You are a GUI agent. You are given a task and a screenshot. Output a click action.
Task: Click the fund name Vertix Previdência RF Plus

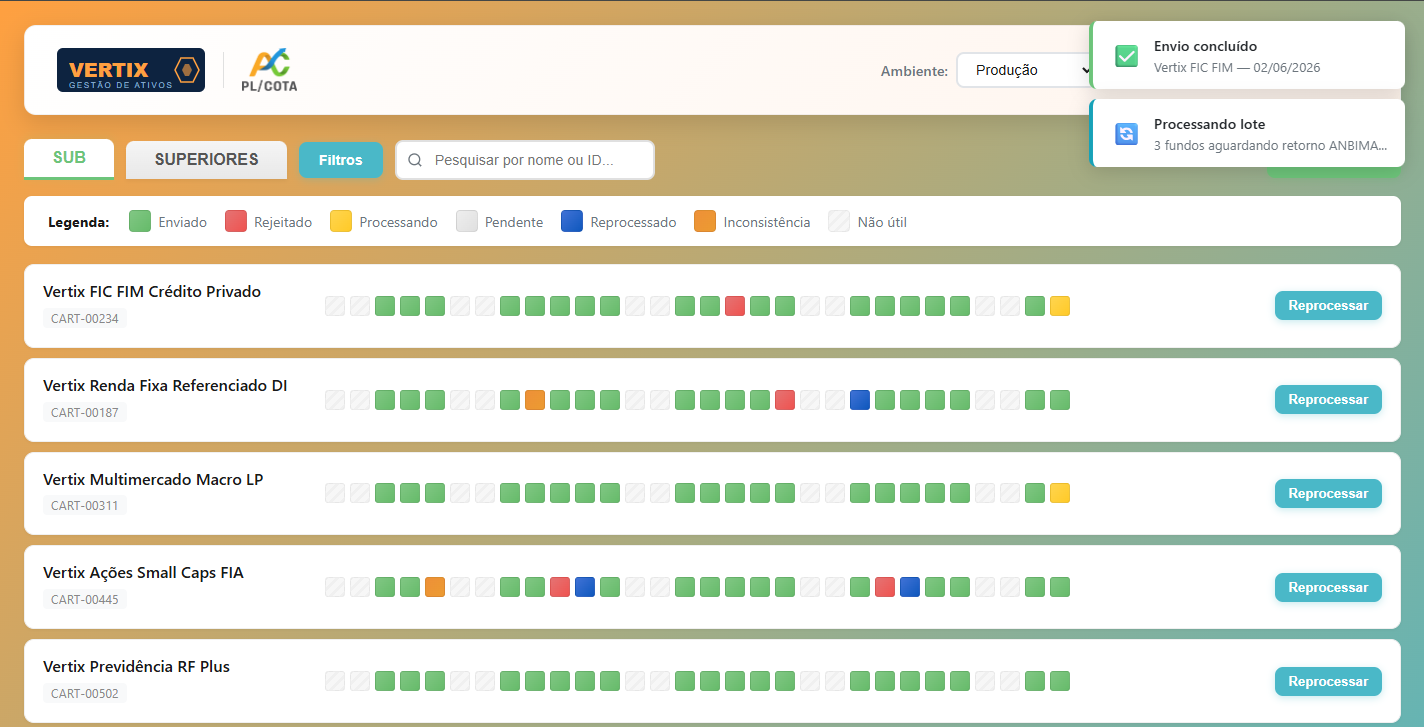[x=136, y=667]
